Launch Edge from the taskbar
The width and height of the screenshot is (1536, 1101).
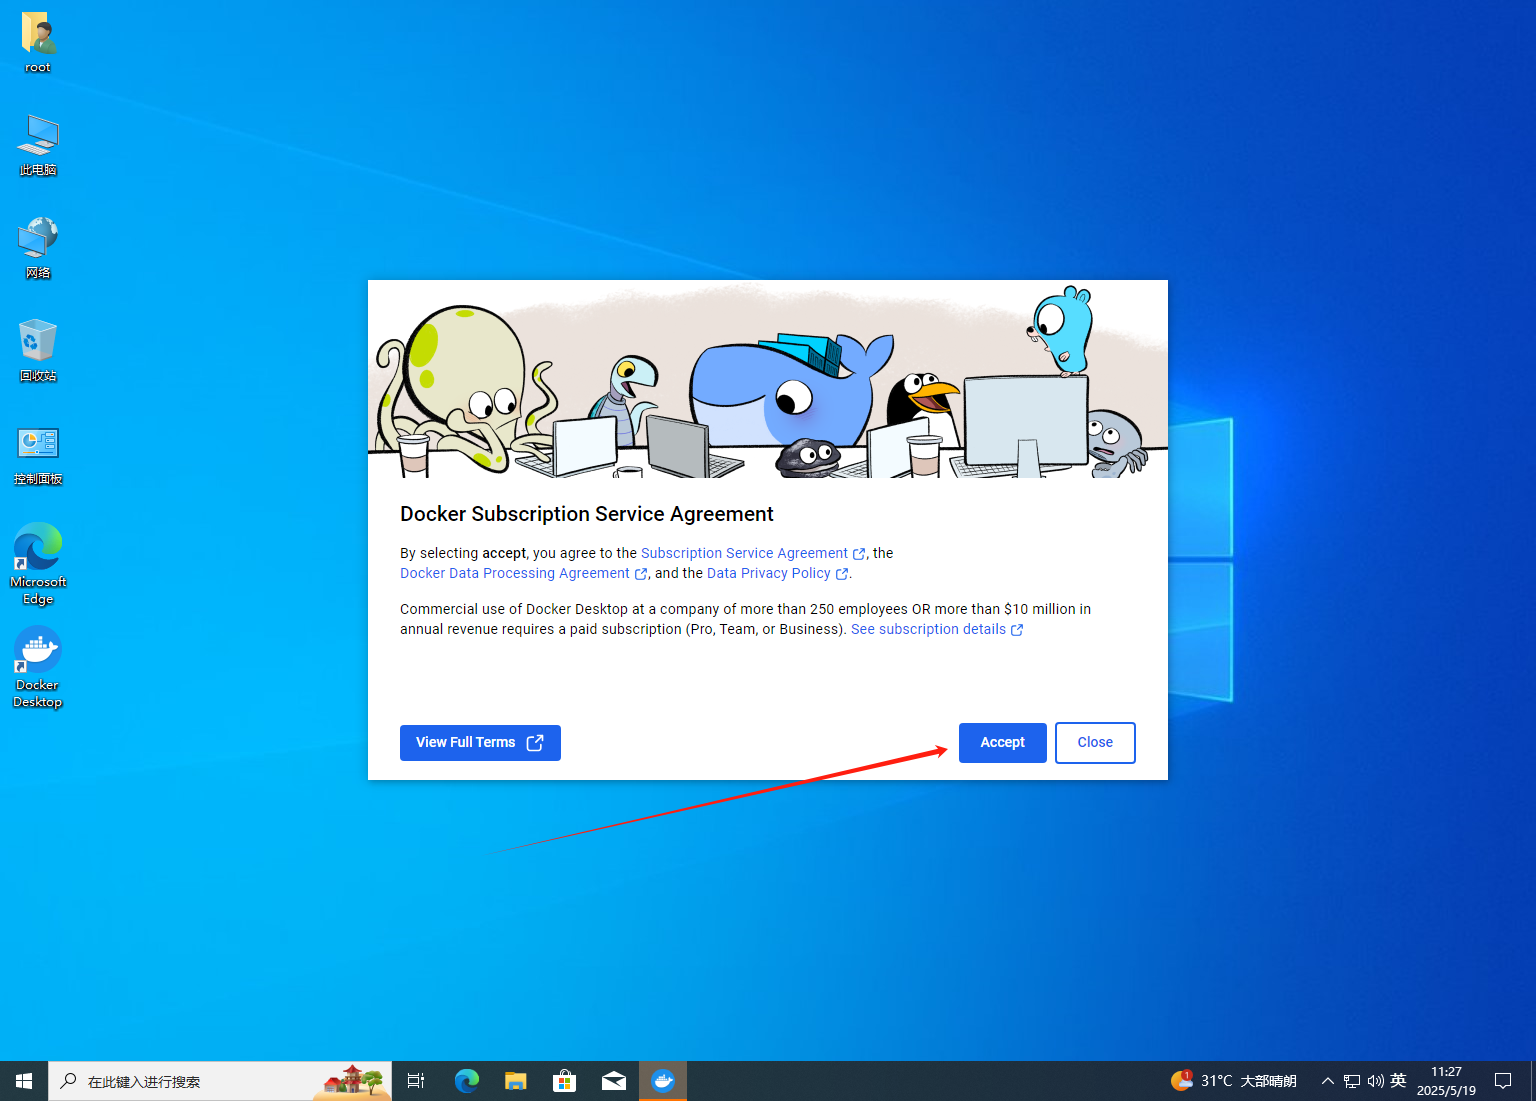point(466,1081)
